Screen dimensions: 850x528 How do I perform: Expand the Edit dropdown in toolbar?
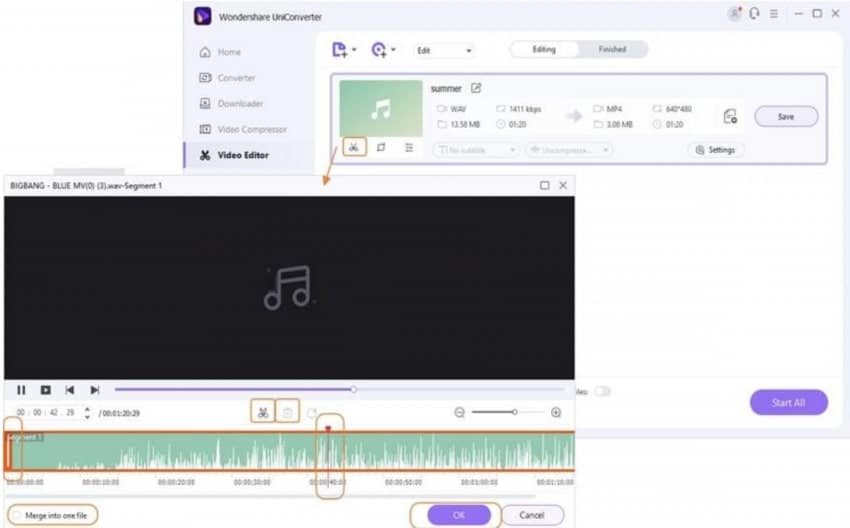pos(443,50)
